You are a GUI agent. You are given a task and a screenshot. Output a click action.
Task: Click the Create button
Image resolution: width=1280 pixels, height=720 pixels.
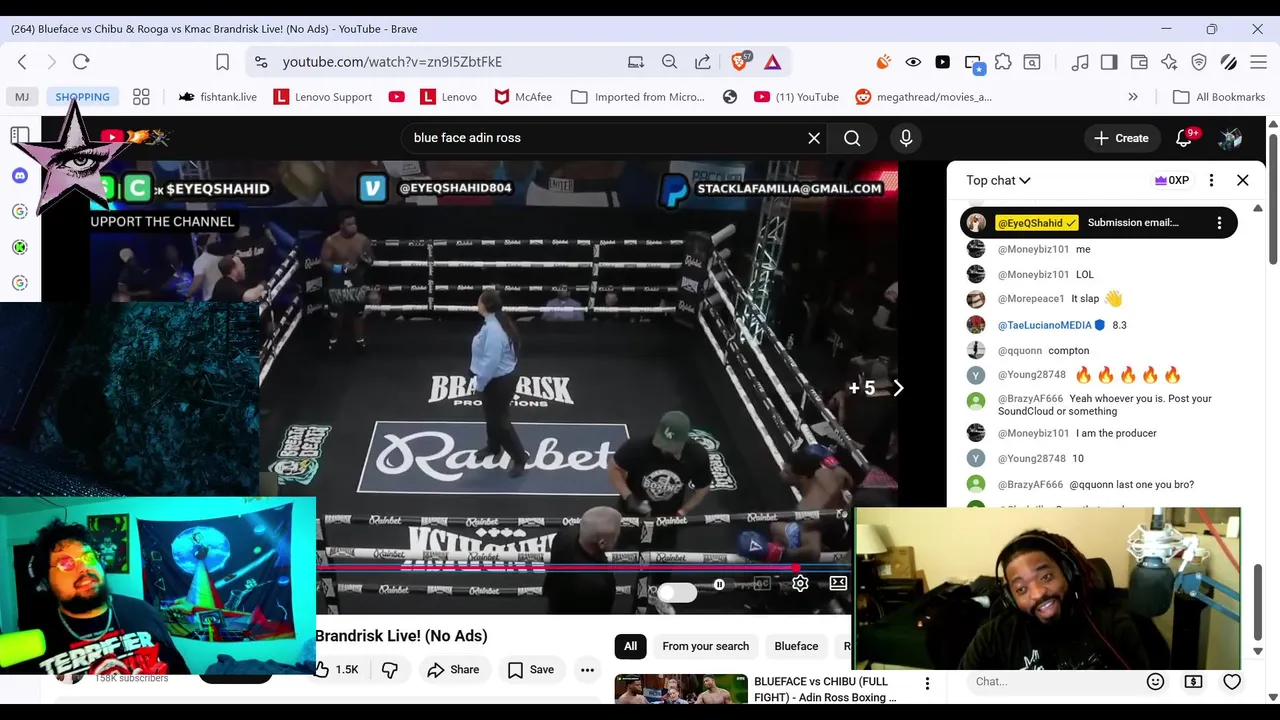point(1121,138)
